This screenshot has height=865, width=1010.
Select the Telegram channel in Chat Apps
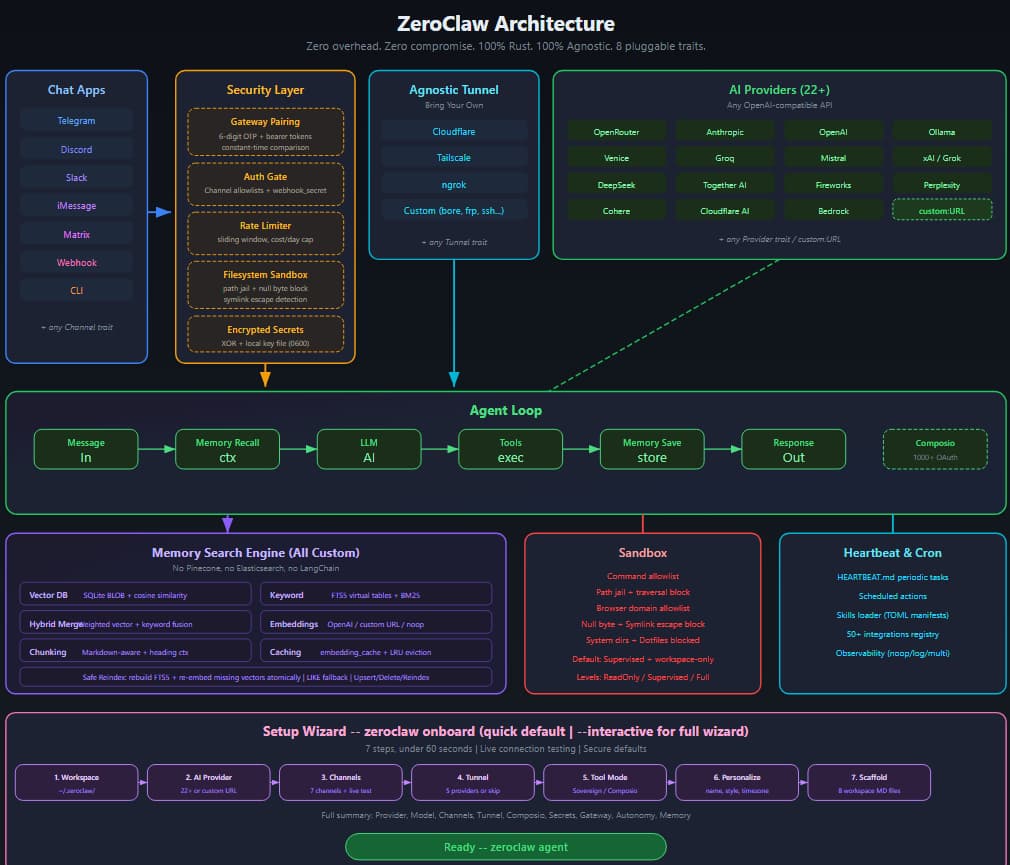click(x=76, y=119)
